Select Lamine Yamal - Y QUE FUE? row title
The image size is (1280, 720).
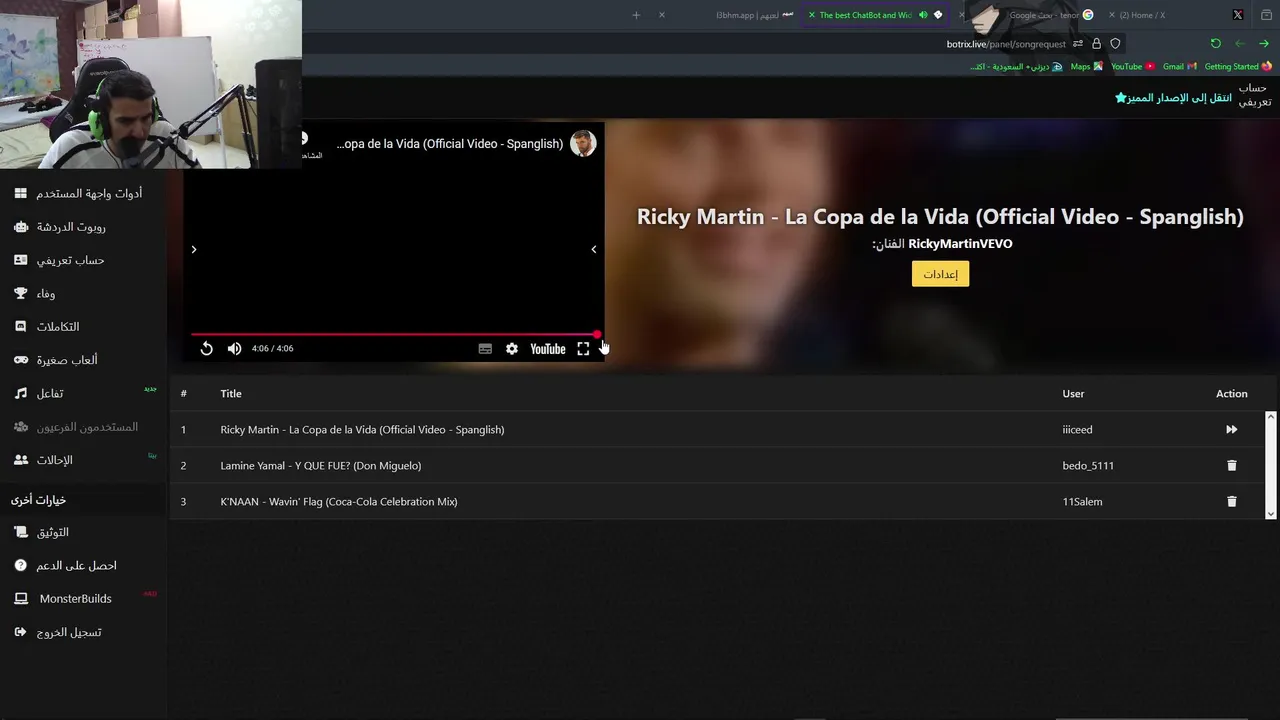321,466
